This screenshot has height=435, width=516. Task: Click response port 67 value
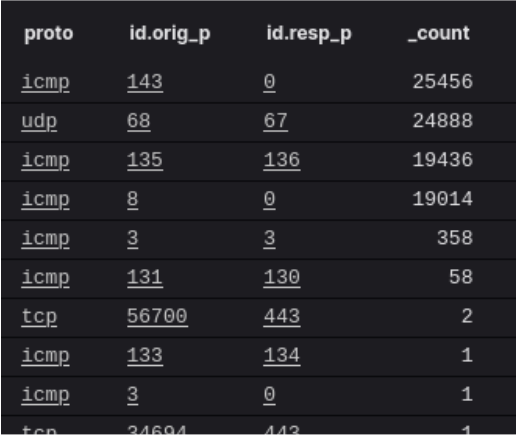pyautogui.click(x=275, y=121)
